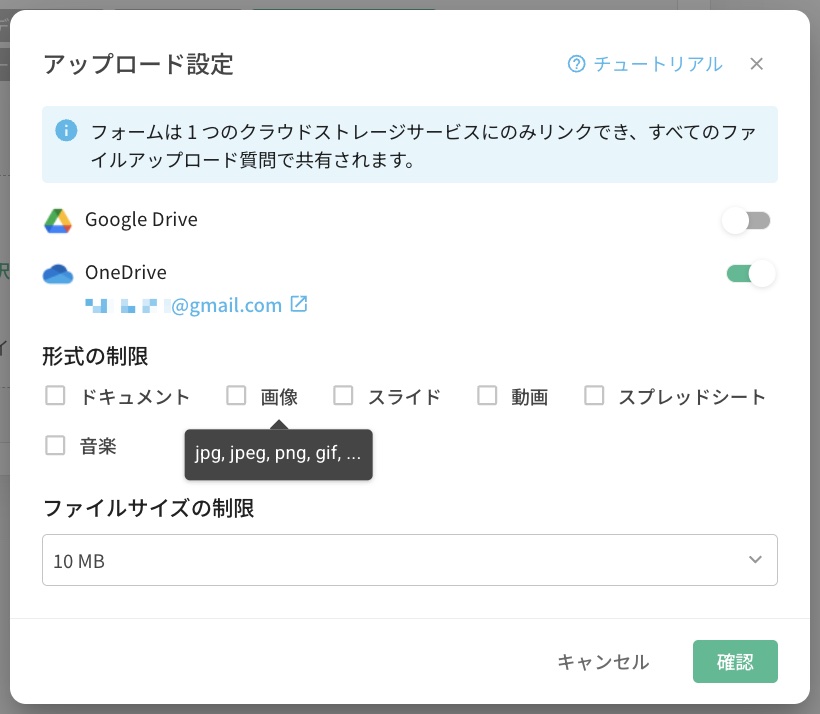820x714 pixels.
Task: Check the 動画 format checkbox
Action: (x=487, y=395)
